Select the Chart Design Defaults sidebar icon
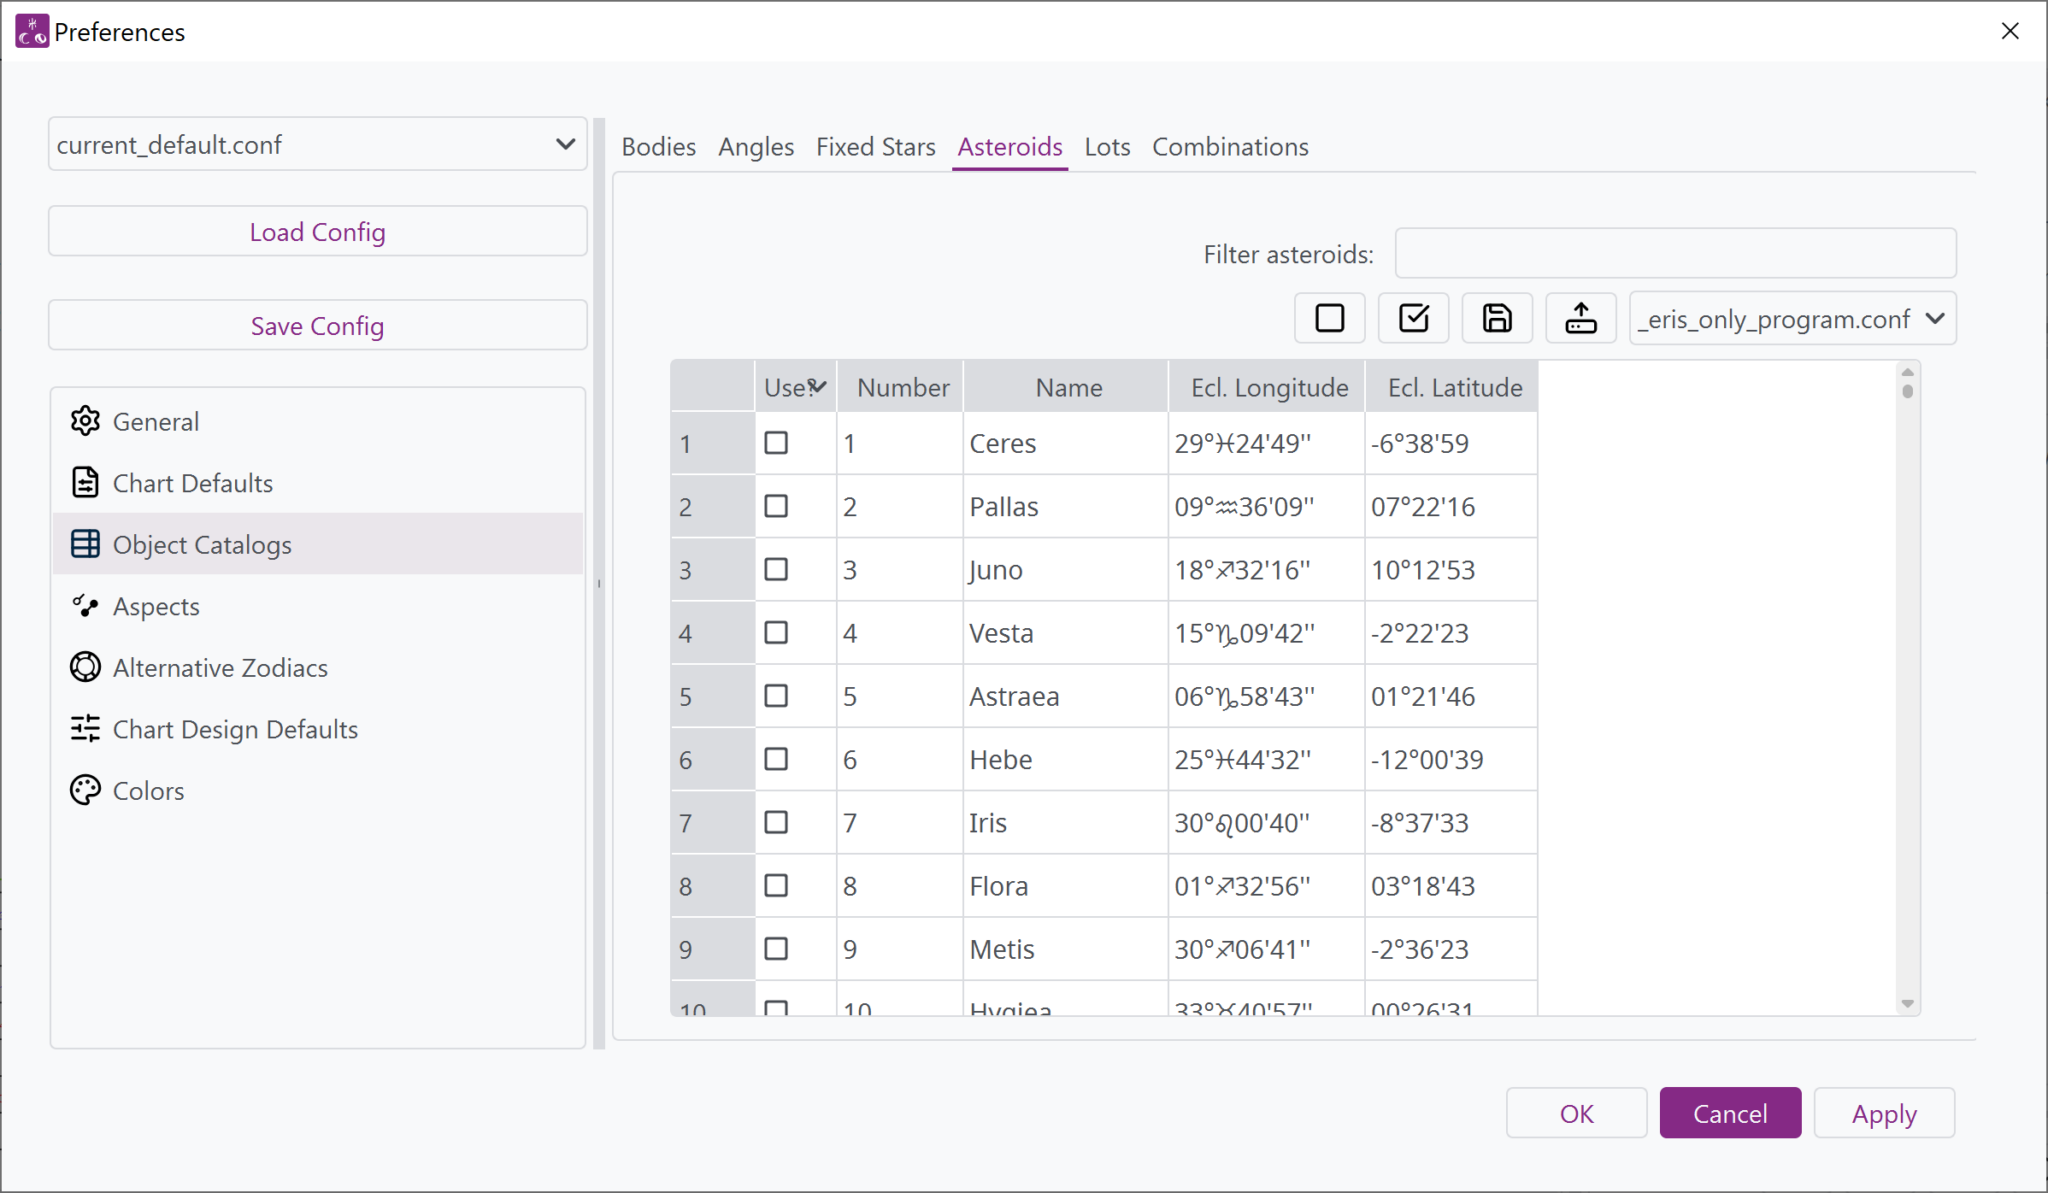The width and height of the screenshot is (2048, 1193). [x=86, y=729]
